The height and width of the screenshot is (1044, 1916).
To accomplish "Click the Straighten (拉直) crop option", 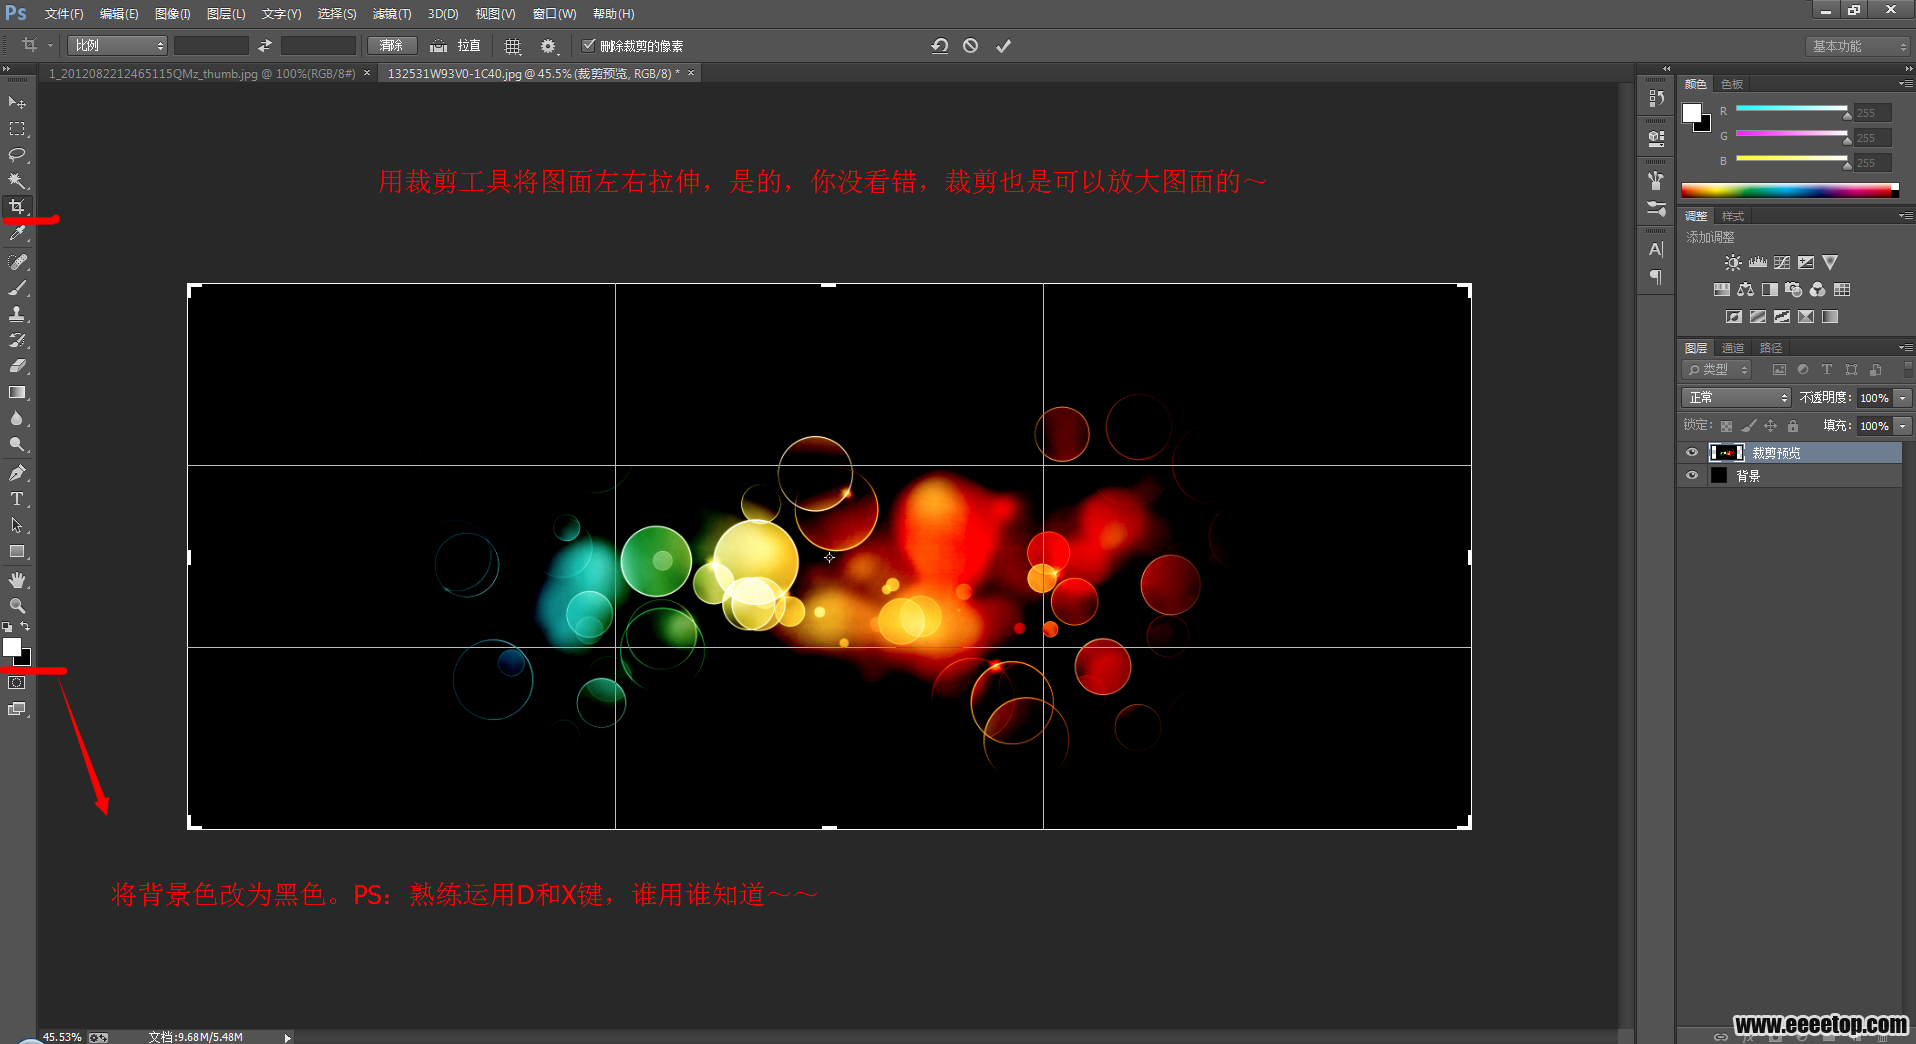I will 456,46.
